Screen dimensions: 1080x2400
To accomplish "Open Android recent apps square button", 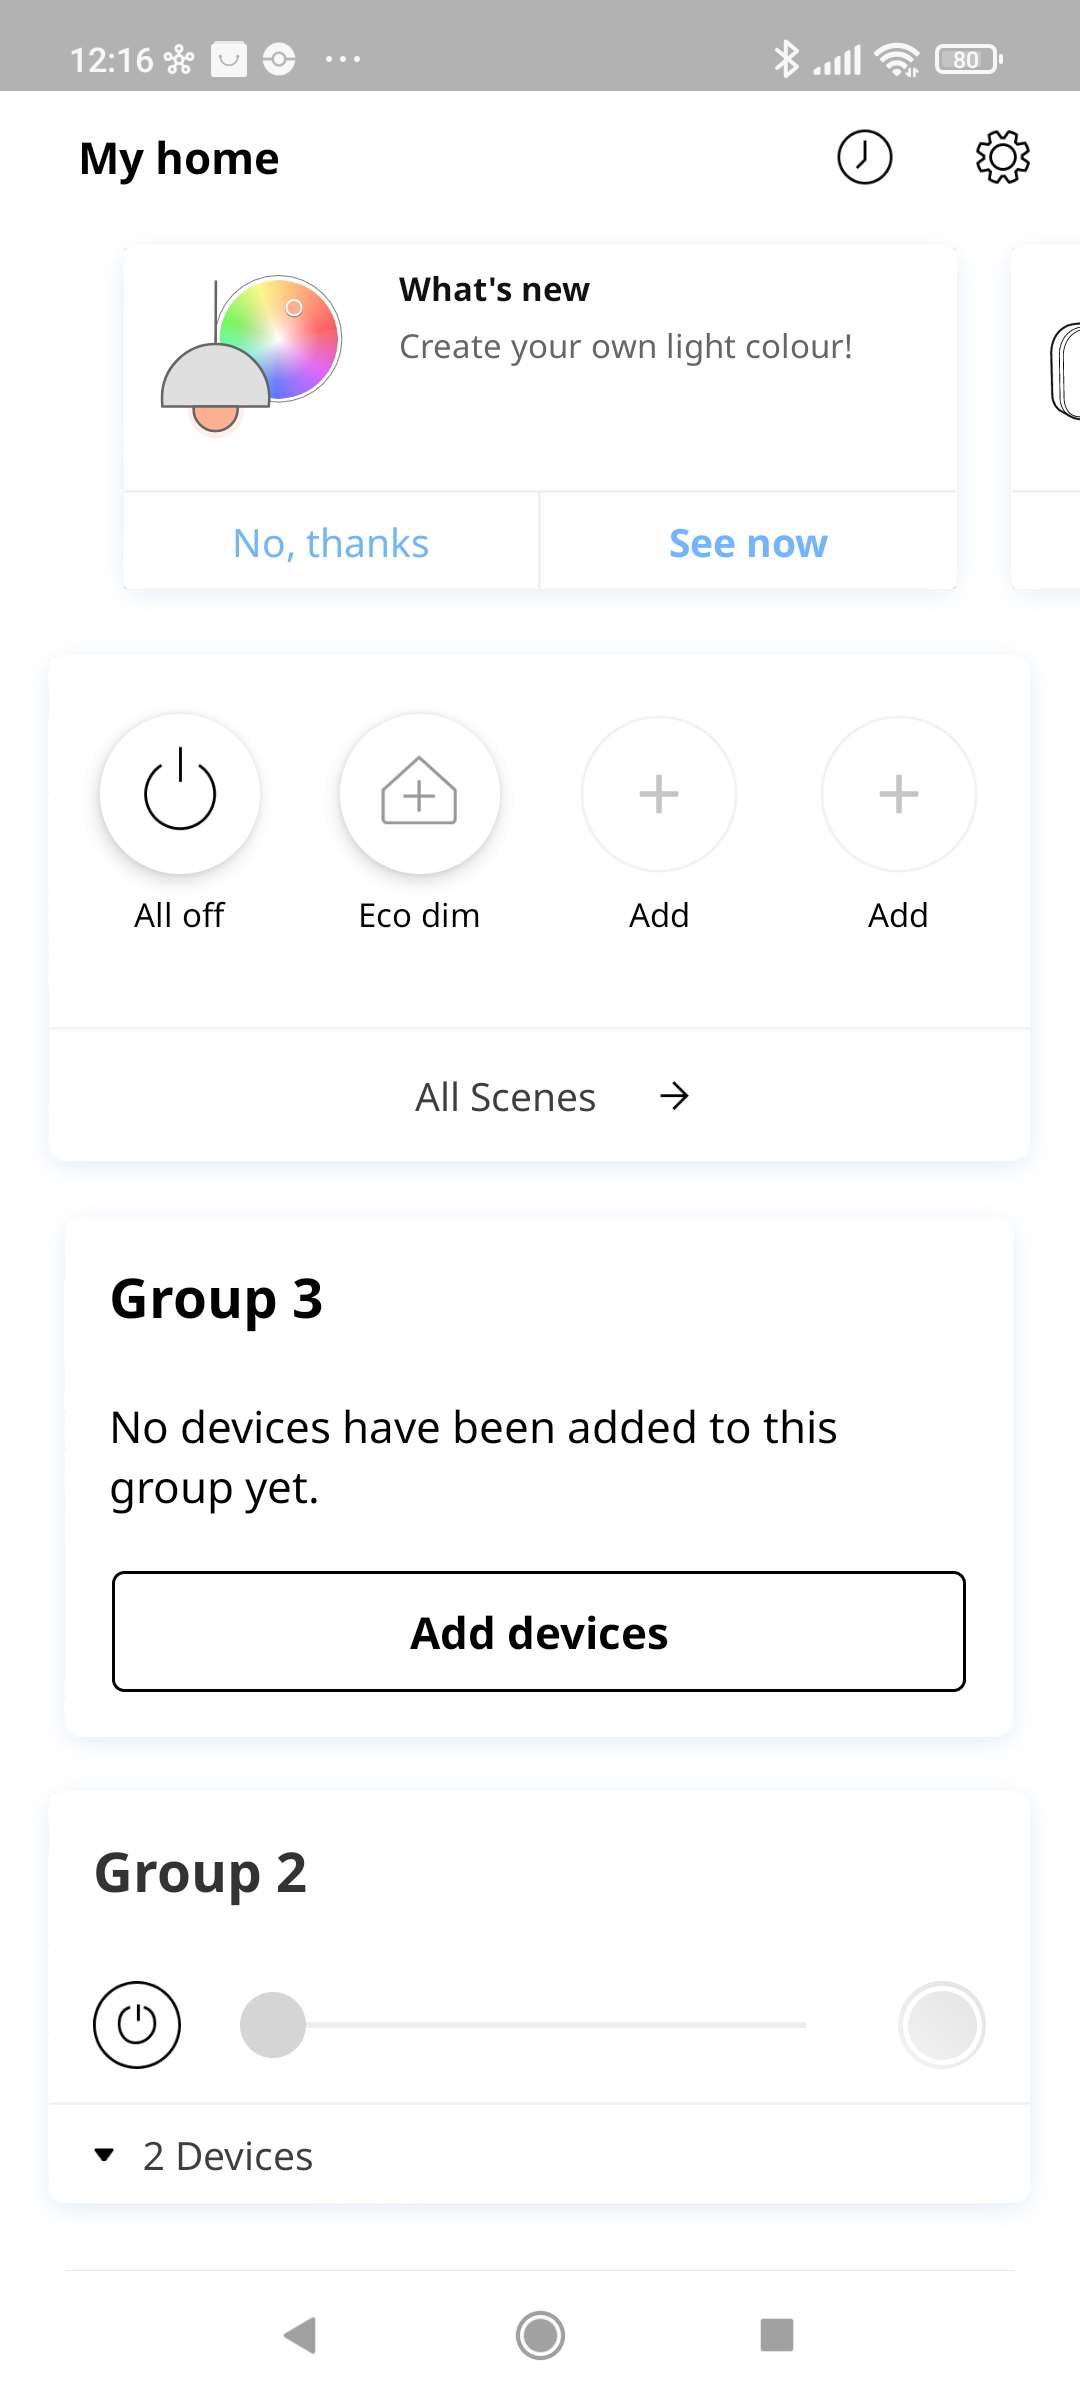I will click(776, 2335).
